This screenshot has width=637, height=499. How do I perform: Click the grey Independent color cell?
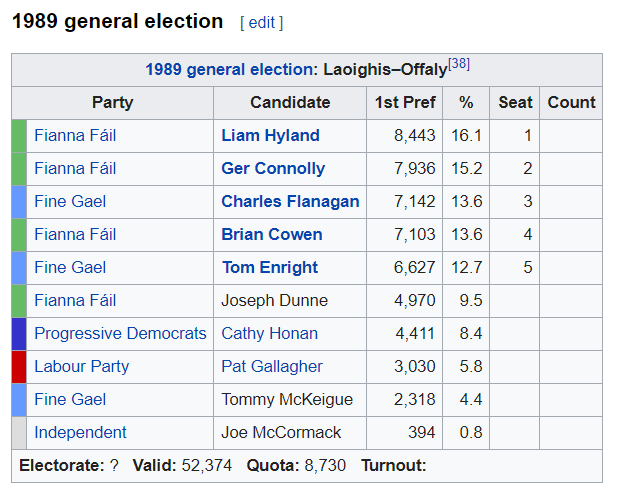click(x=19, y=433)
